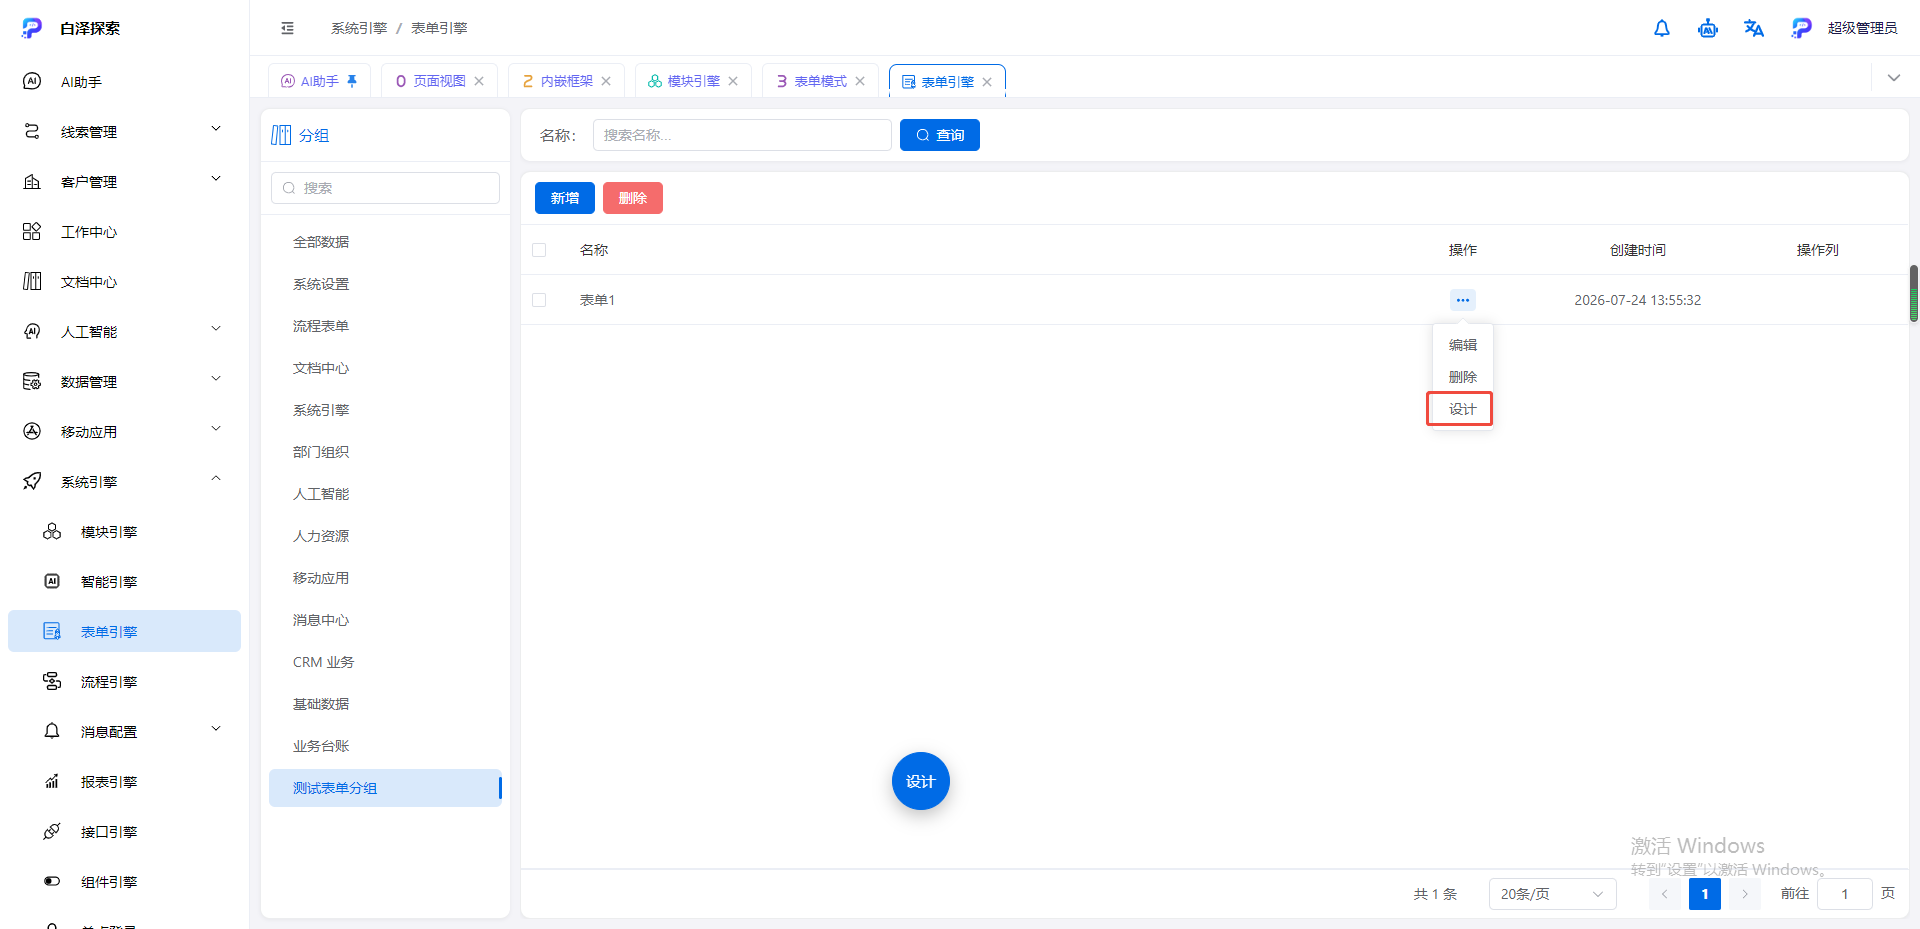
Task: Open 模块引擎 in the sidebar
Action: (124, 532)
